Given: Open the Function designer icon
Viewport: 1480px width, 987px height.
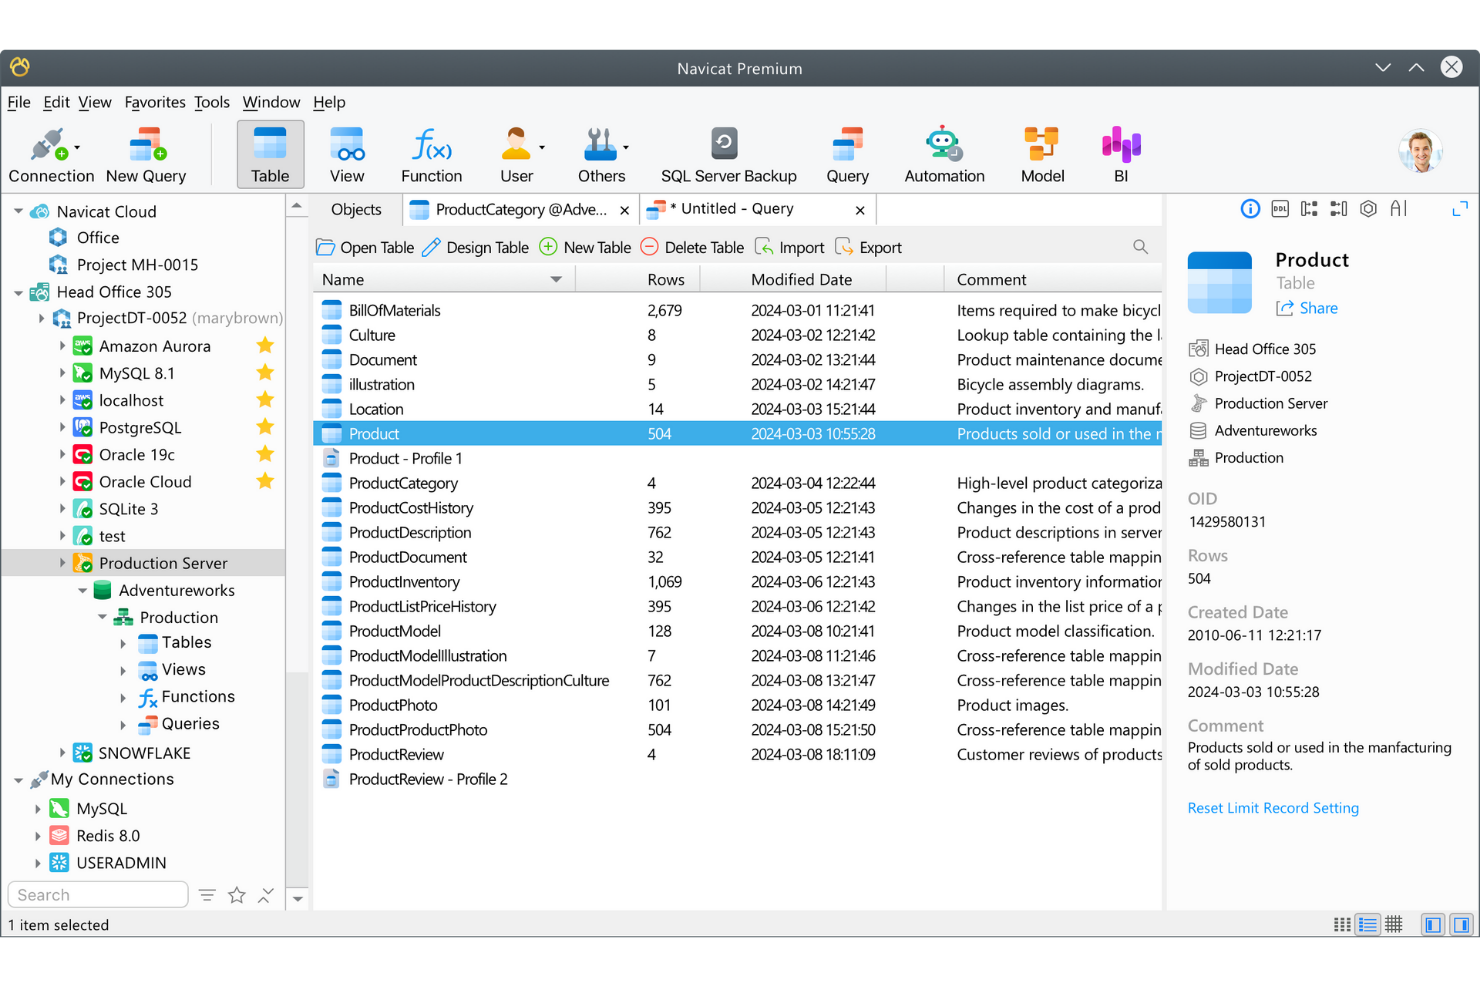Looking at the screenshot, I should [431, 153].
